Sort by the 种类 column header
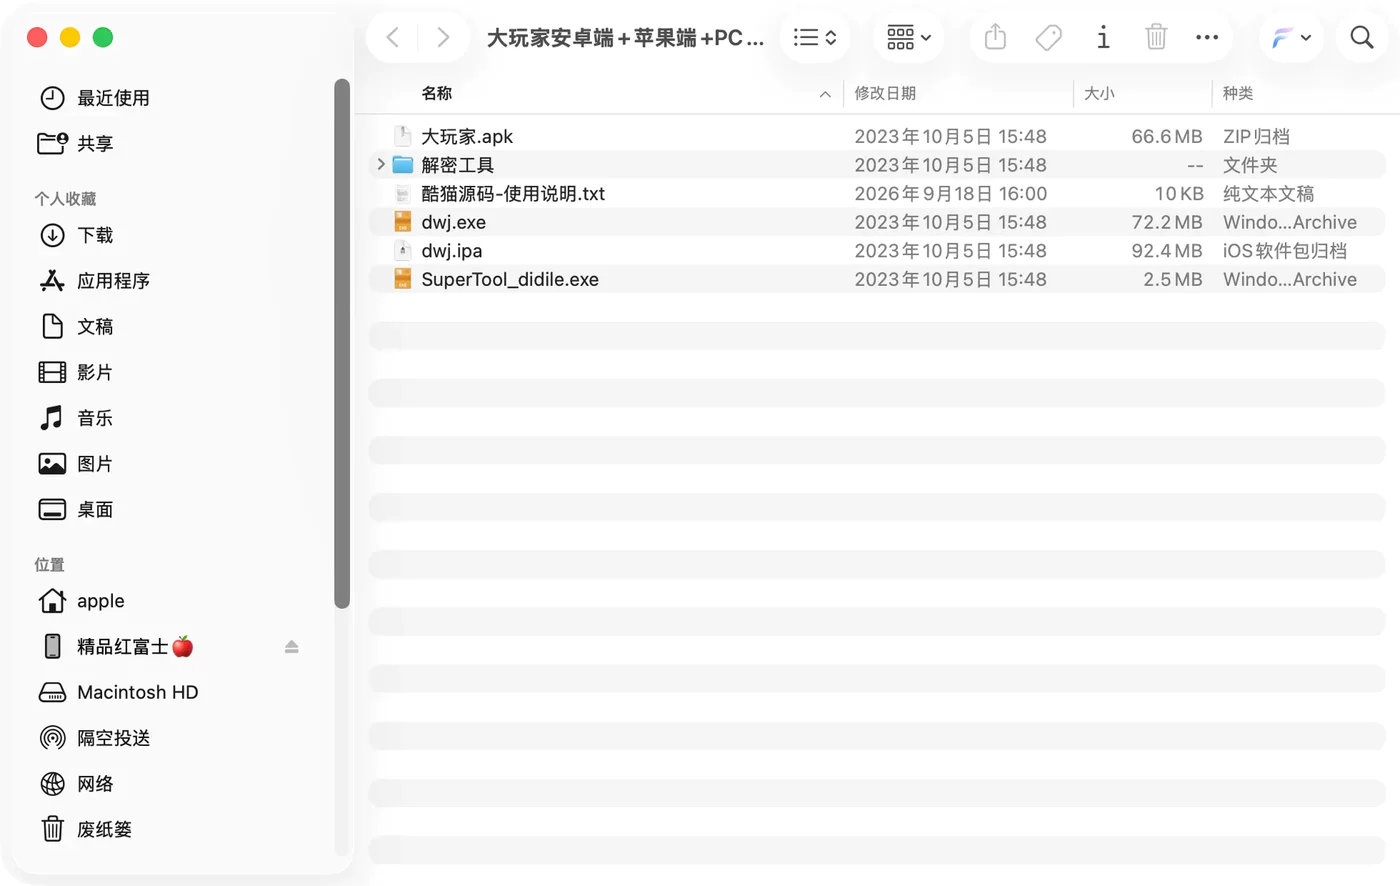The height and width of the screenshot is (886, 1400). (x=1238, y=93)
